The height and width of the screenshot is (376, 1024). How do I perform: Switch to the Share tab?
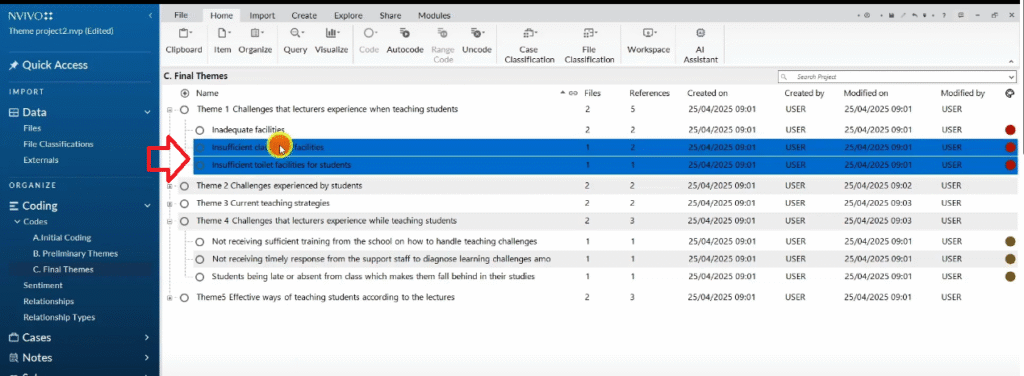[x=390, y=16]
